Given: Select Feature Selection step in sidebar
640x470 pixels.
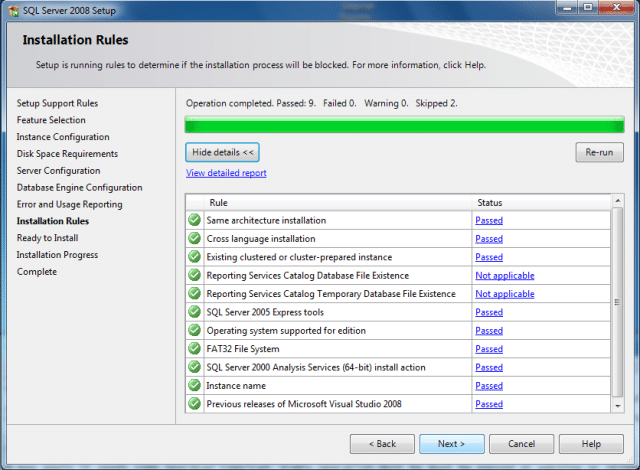Looking at the screenshot, I should (51, 120).
